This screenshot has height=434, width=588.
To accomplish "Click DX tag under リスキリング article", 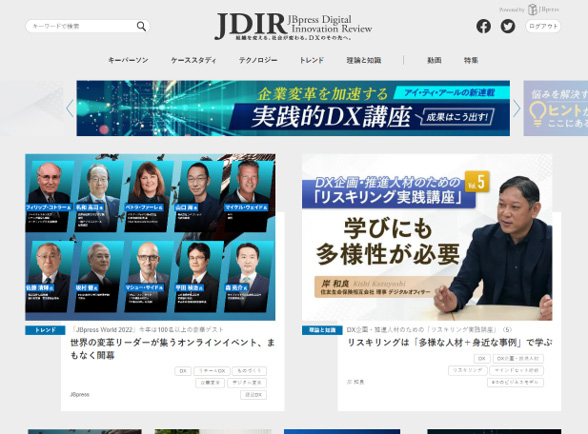I will [482, 359].
